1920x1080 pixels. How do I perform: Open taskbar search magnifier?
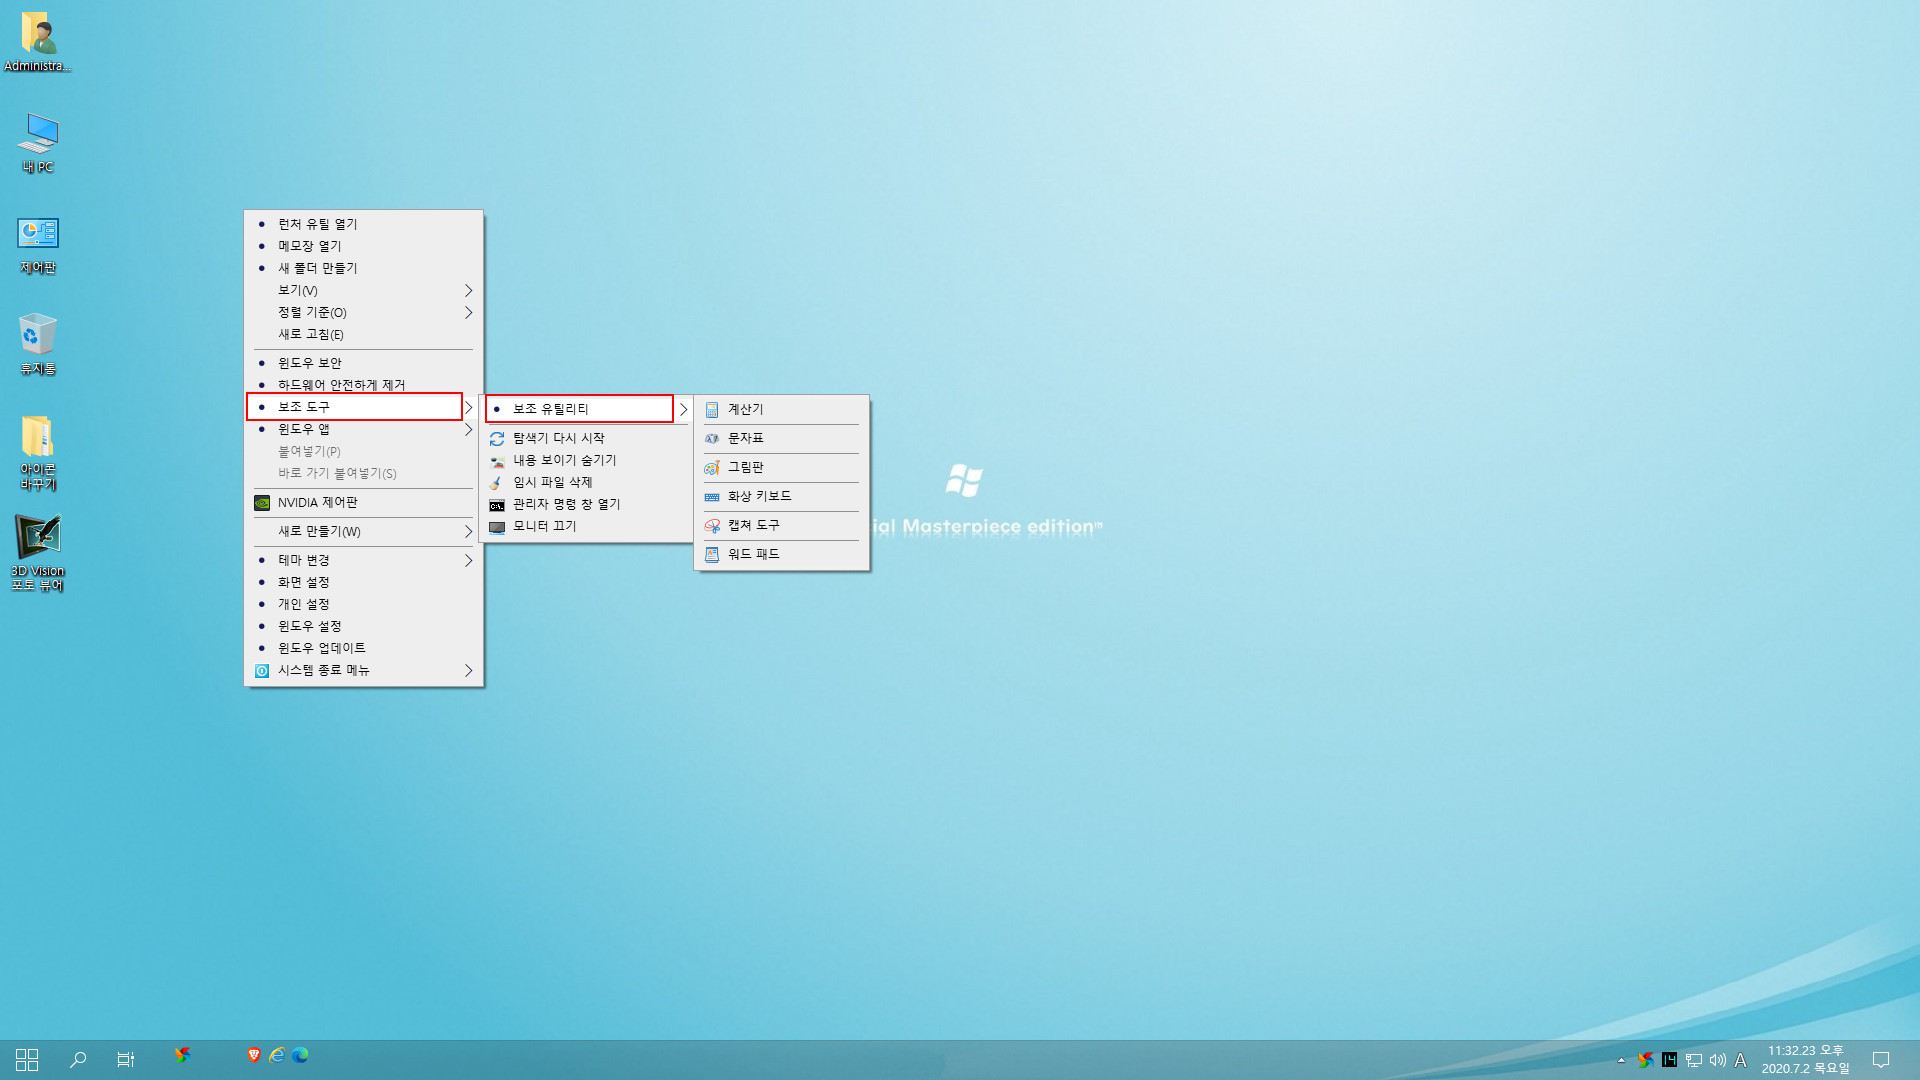coord(77,1060)
